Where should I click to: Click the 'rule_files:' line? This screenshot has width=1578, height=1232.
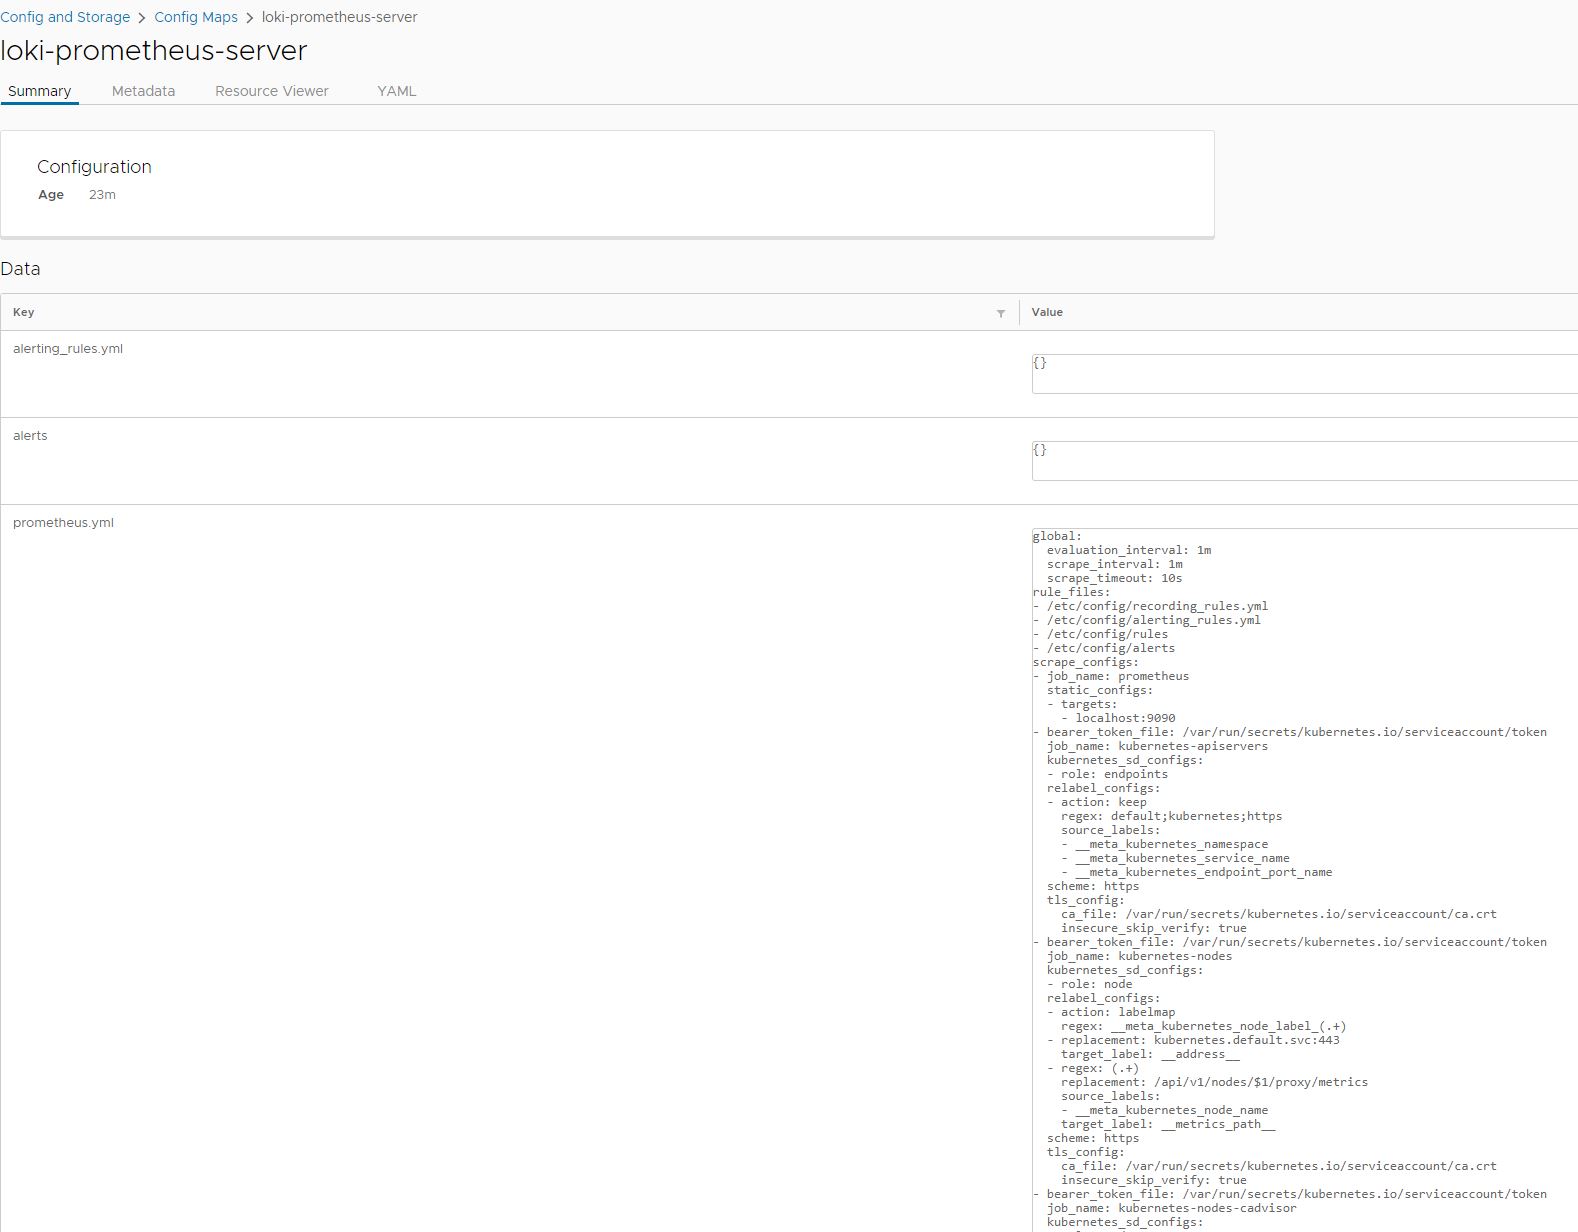[1072, 592]
